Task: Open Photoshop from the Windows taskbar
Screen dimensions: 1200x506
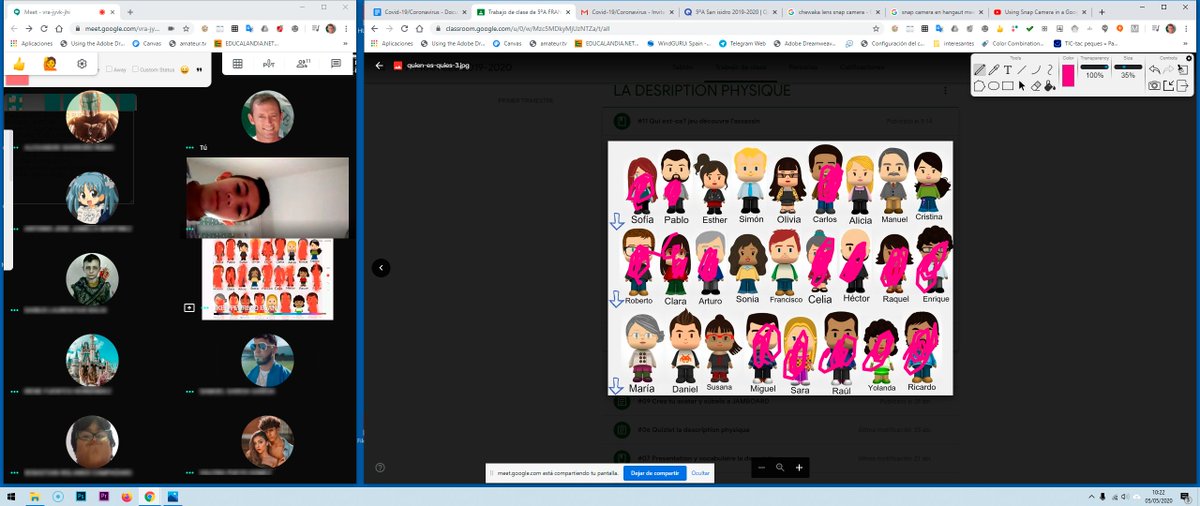Action: pyautogui.click(x=80, y=495)
